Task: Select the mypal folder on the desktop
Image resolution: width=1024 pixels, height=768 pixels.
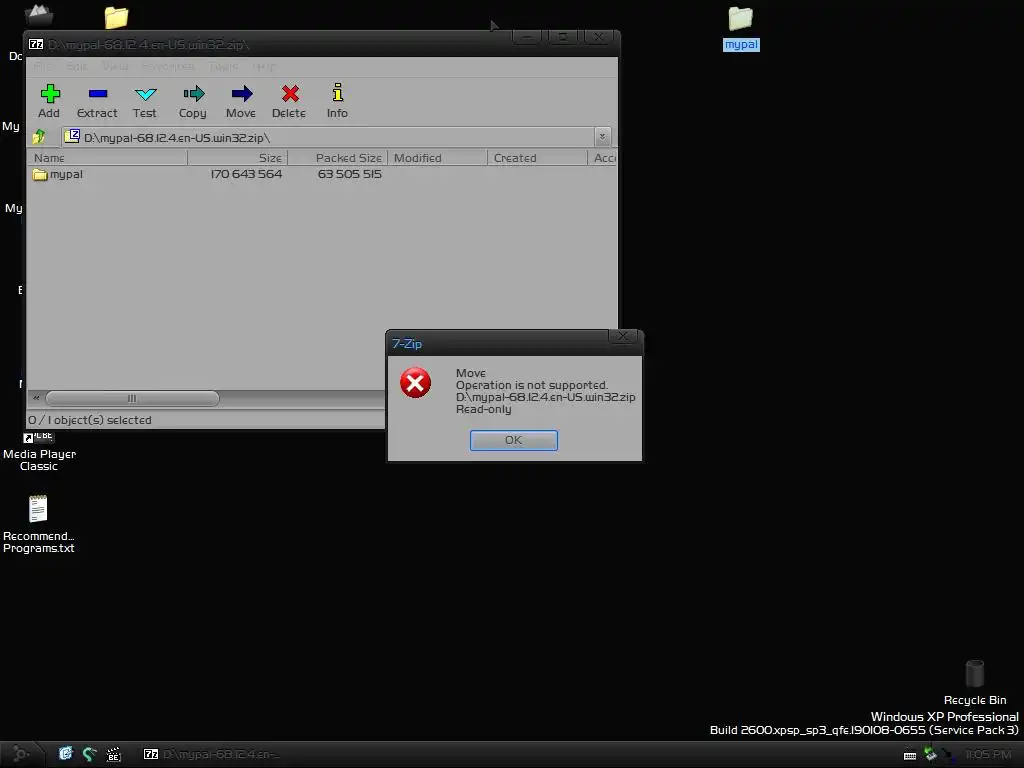Action: pyautogui.click(x=741, y=29)
